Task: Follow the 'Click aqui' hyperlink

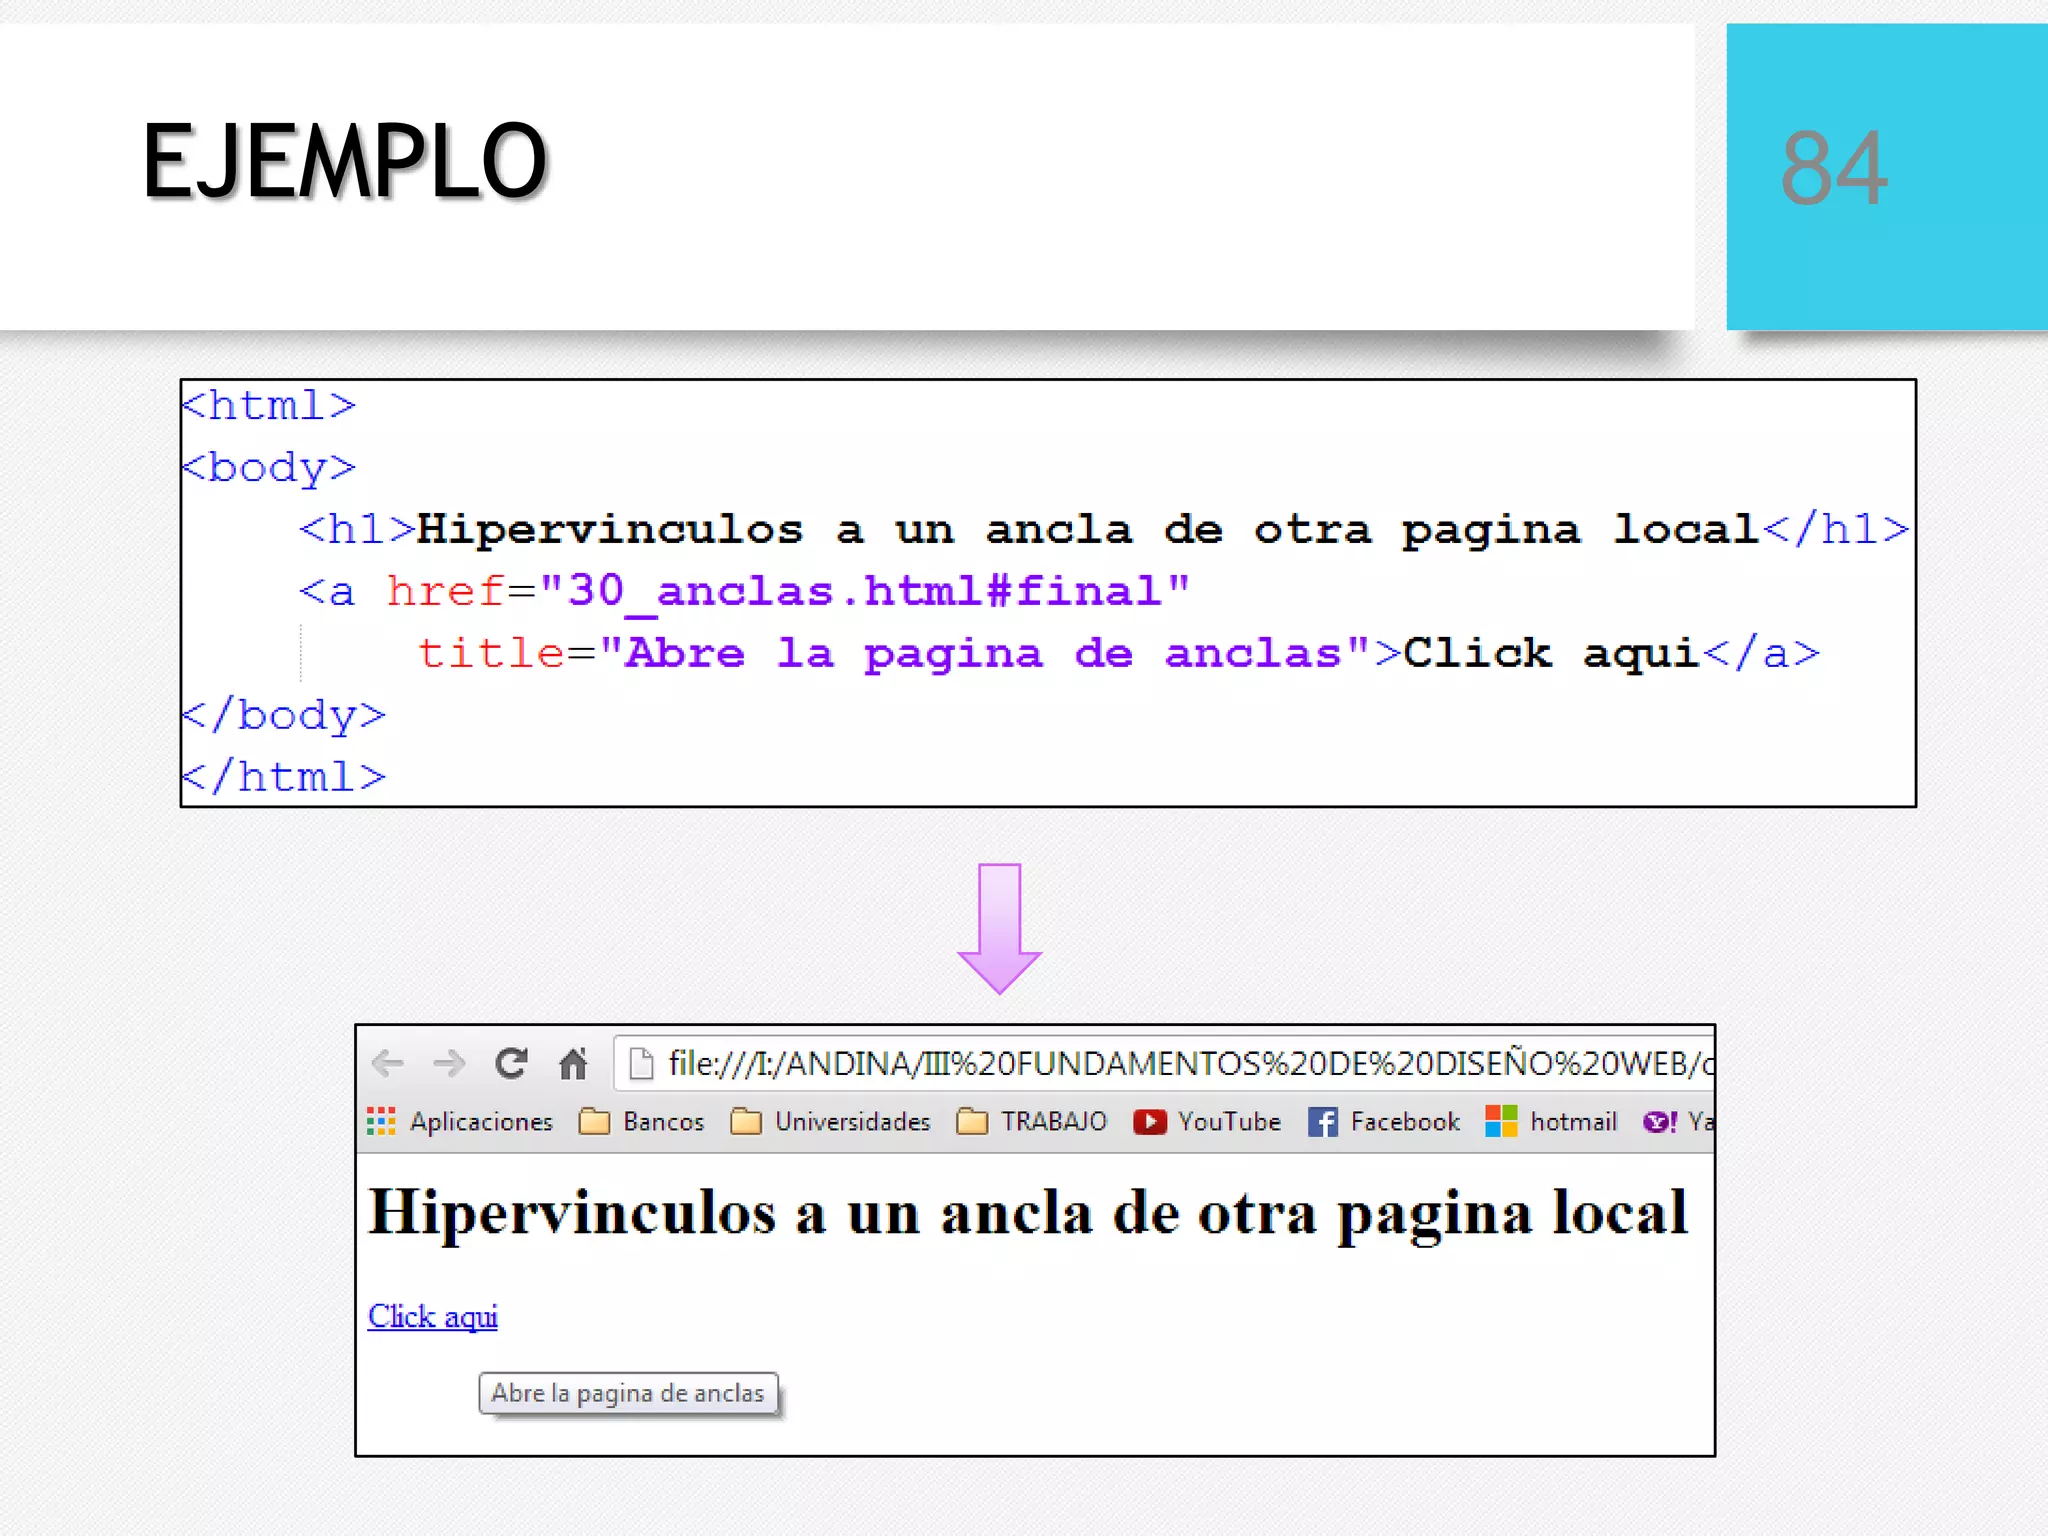Action: [433, 1317]
